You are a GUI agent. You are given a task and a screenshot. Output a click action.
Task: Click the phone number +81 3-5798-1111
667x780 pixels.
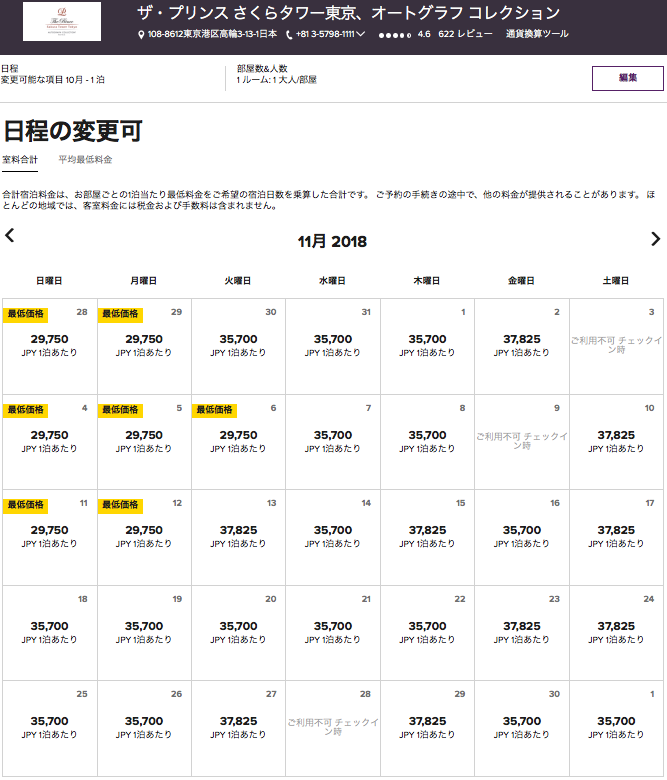click(x=325, y=34)
